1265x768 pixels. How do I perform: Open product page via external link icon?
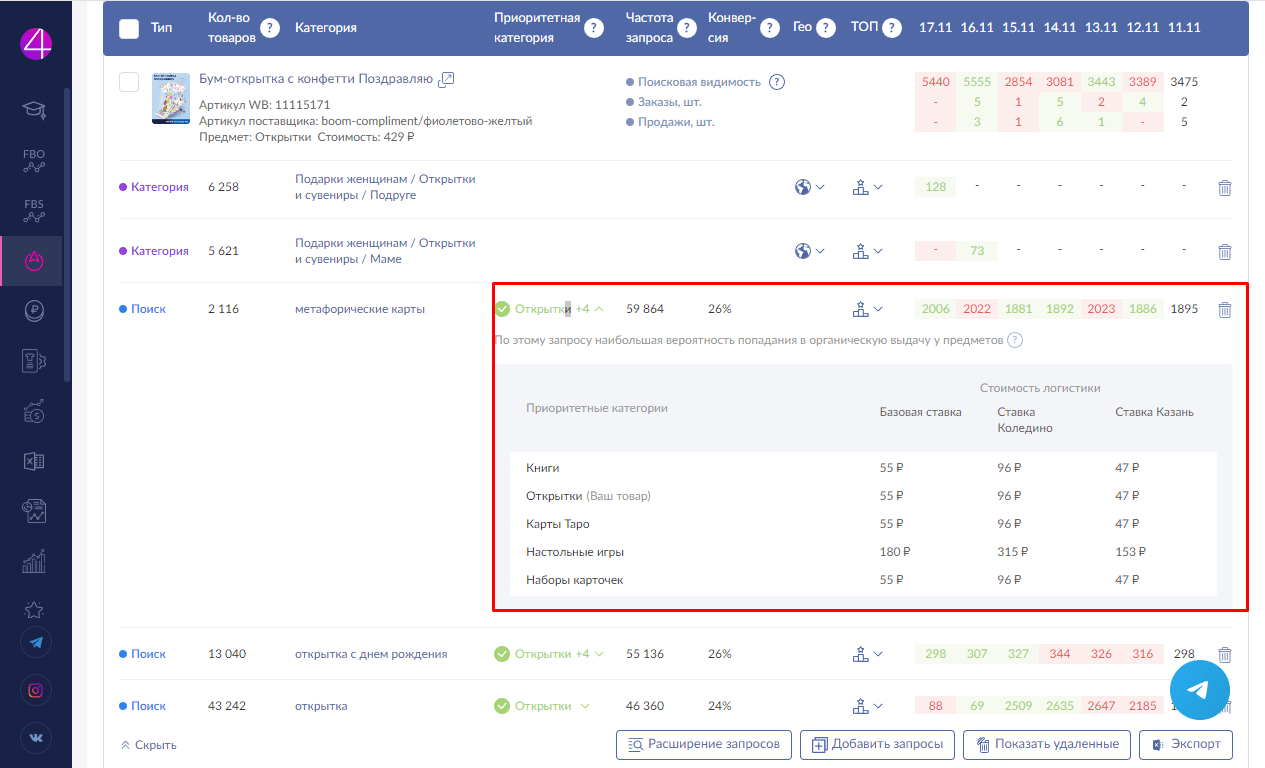click(x=447, y=79)
